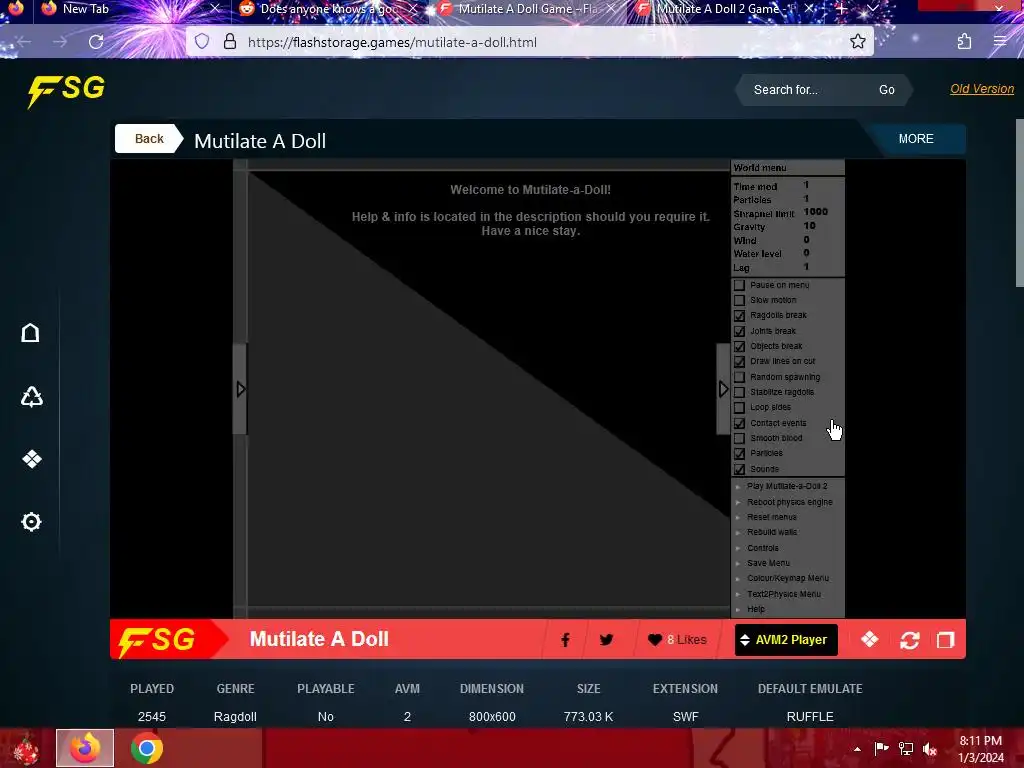
Task: Go back in browser history
Action: (x=24, y=42)
